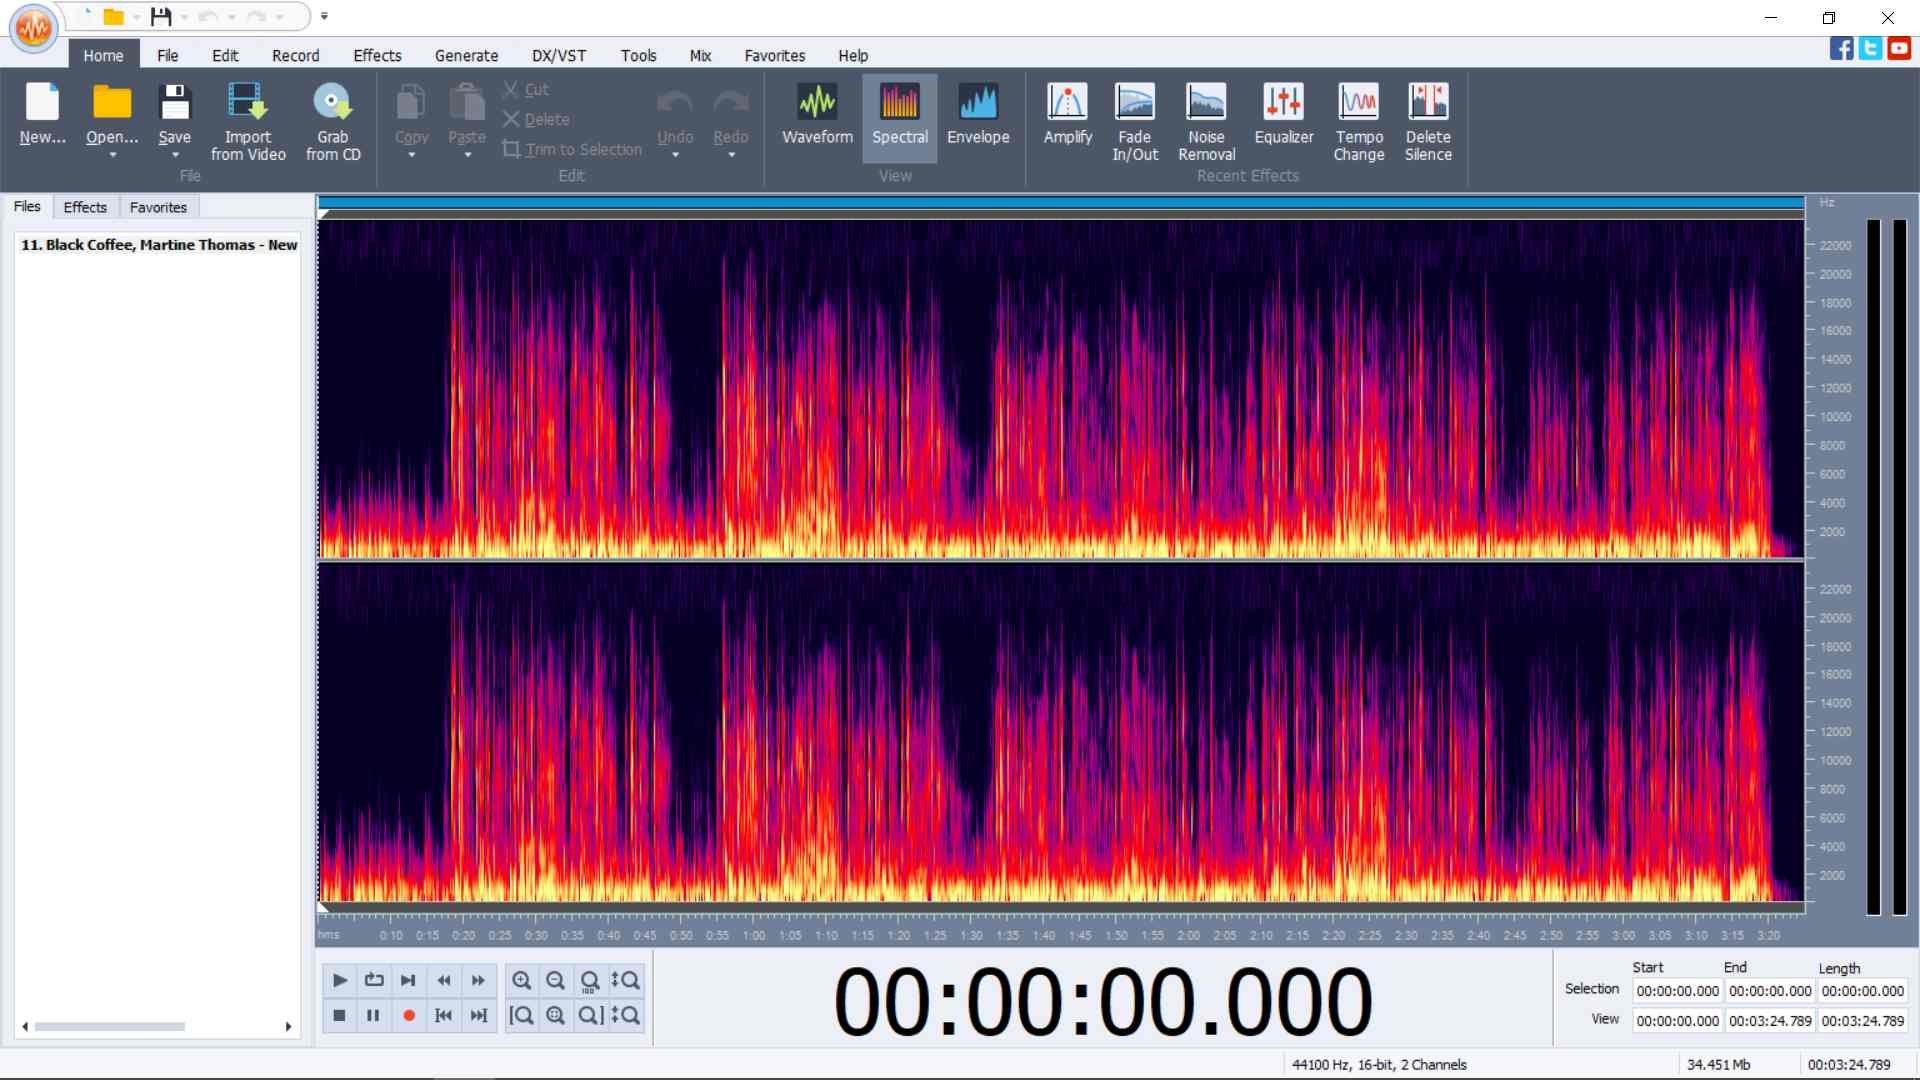1920x1080 pixels.
Task: Open the Favorites panel tab
Action: (158, 207)
